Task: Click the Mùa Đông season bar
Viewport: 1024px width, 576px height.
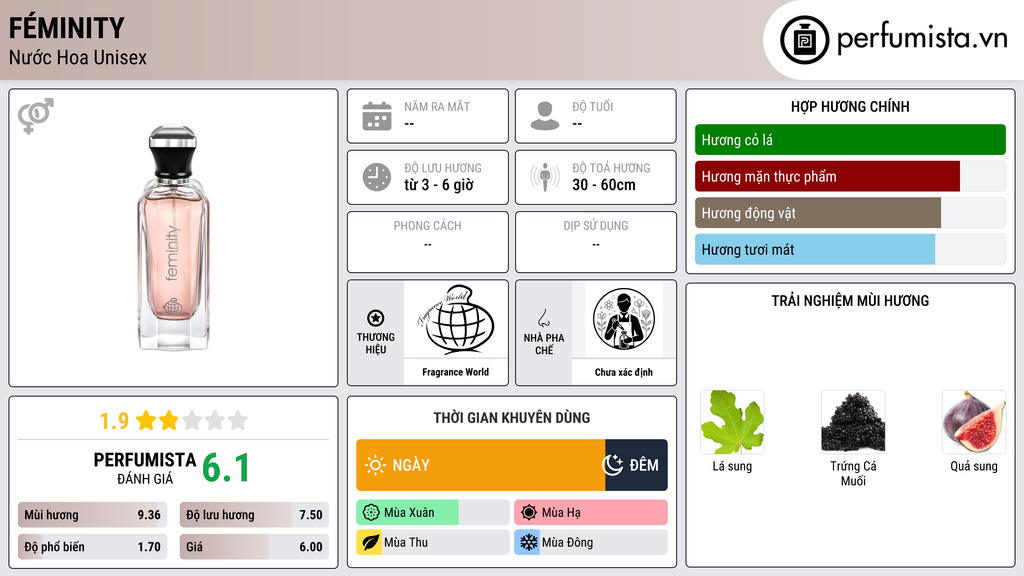Action: (591, 542)
